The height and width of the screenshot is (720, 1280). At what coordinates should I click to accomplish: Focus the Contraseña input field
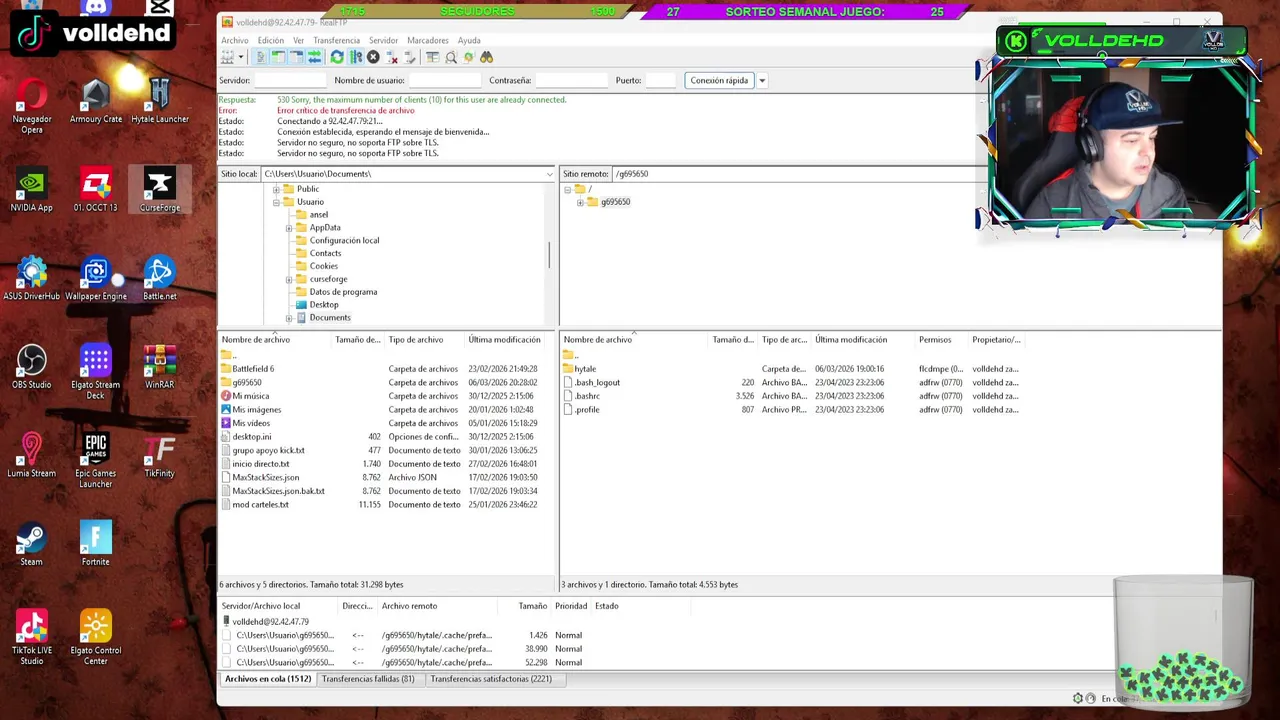(x=571, y=80)
